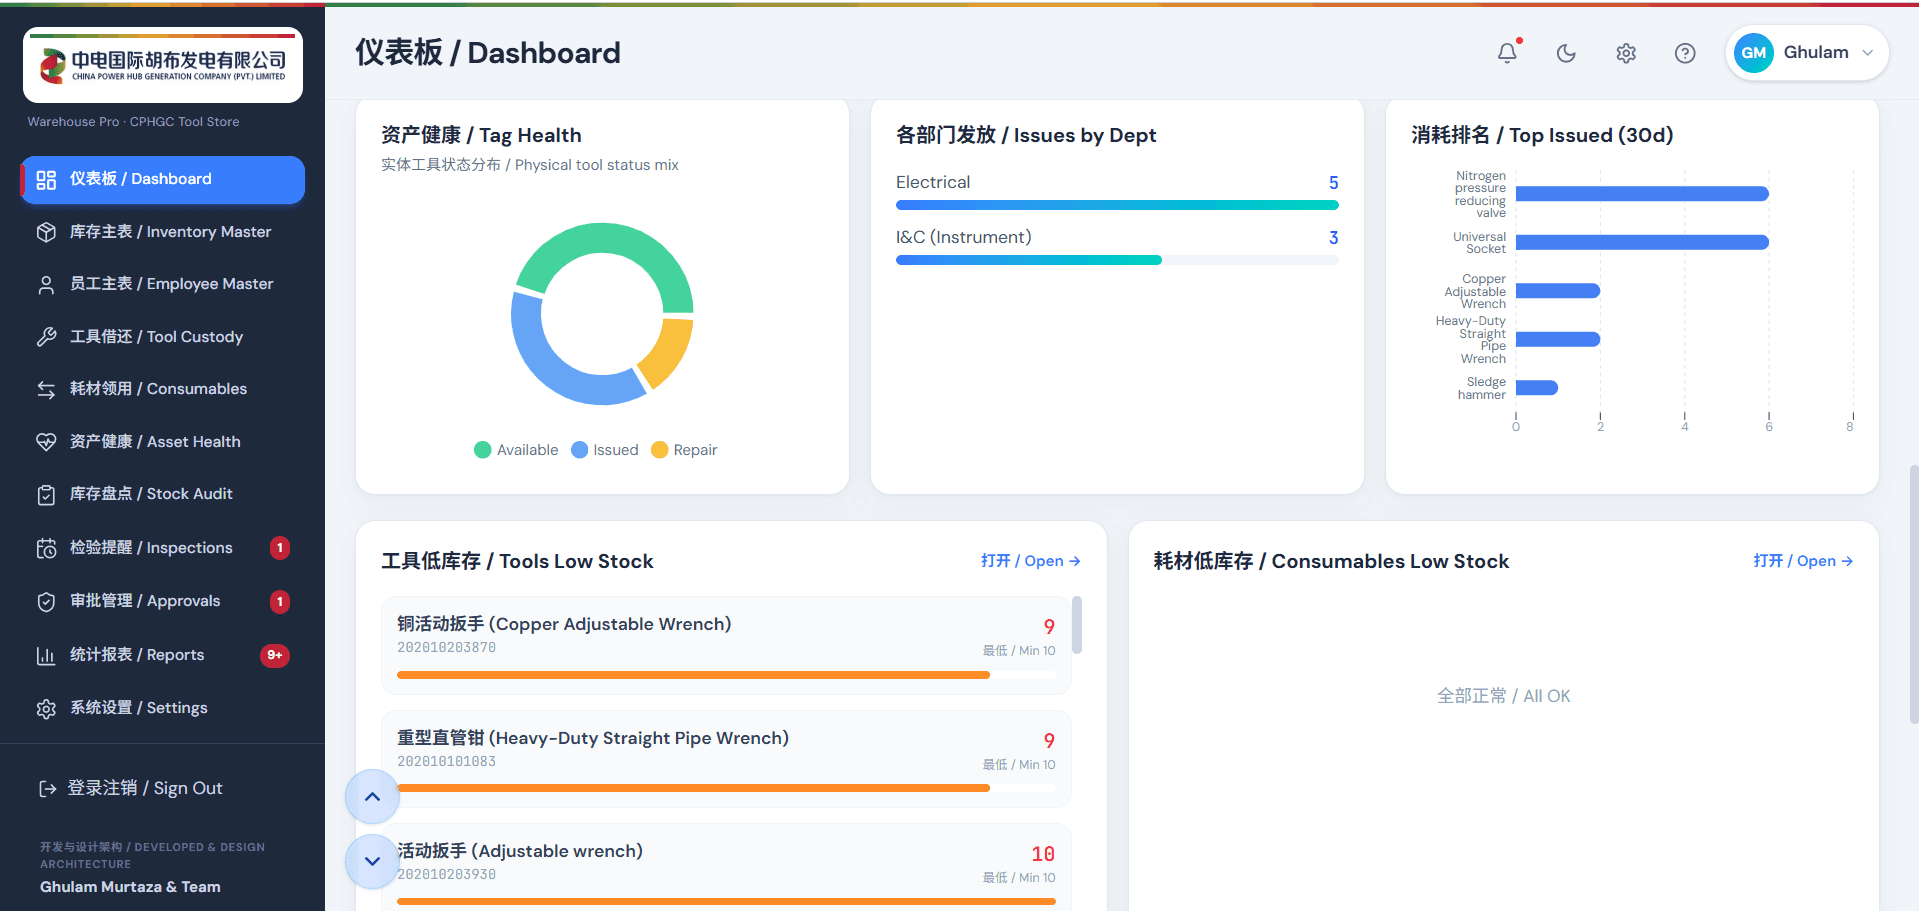Click the Consumables swap arrows icon
Image resolution: width=1919 pixels, height=911 pixels.
pos(46,390)
